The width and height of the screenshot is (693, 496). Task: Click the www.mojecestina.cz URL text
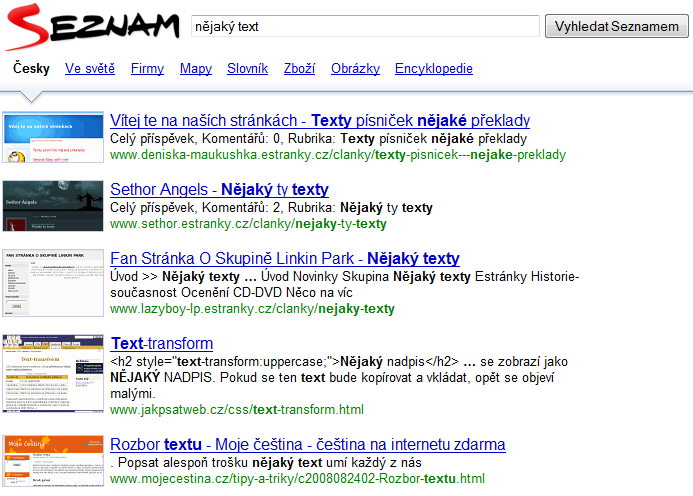pos(297,479)
